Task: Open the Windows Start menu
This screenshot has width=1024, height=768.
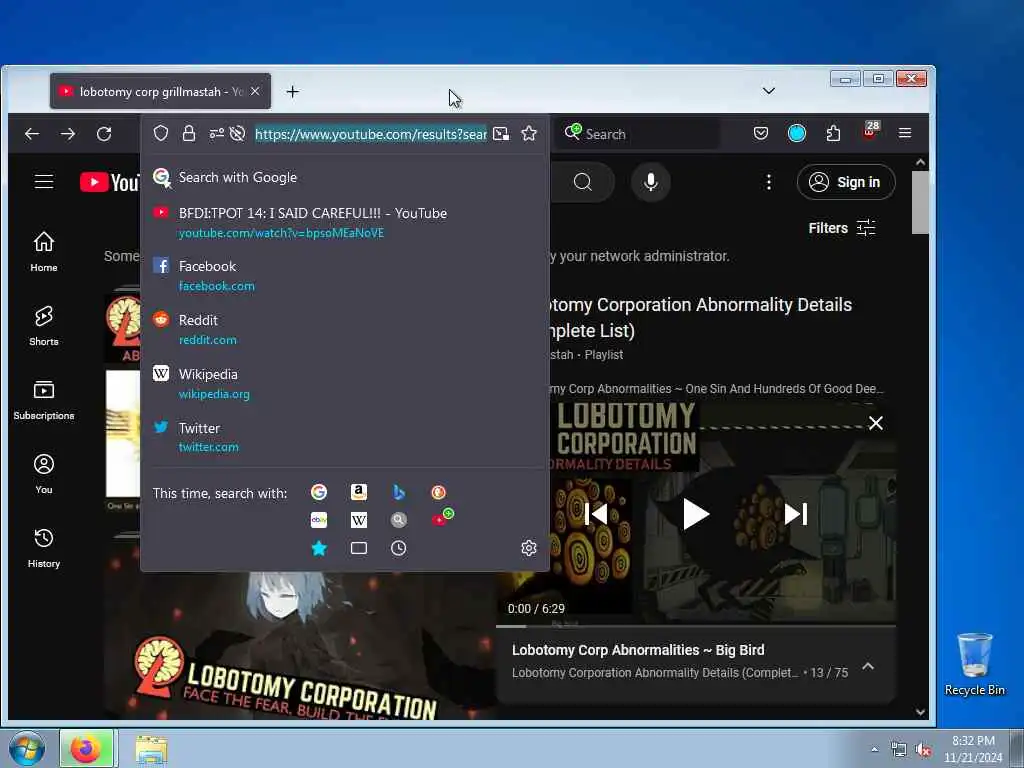Action: [x=27, y=748]
